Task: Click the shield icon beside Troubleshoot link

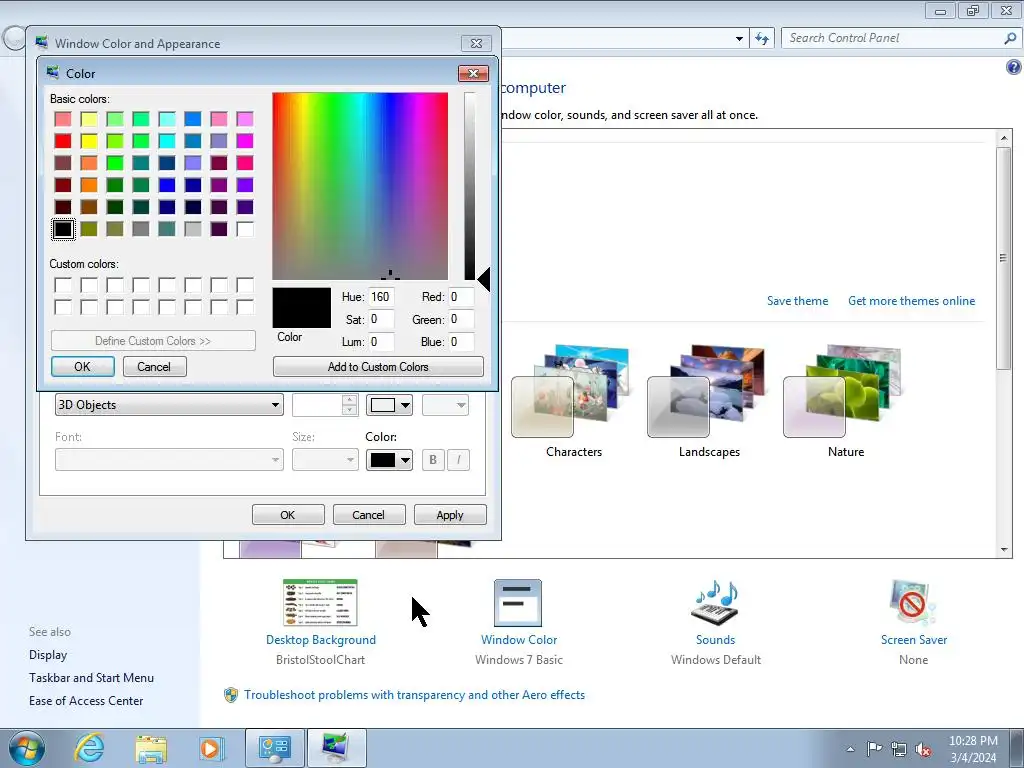Action: point(231,695)
